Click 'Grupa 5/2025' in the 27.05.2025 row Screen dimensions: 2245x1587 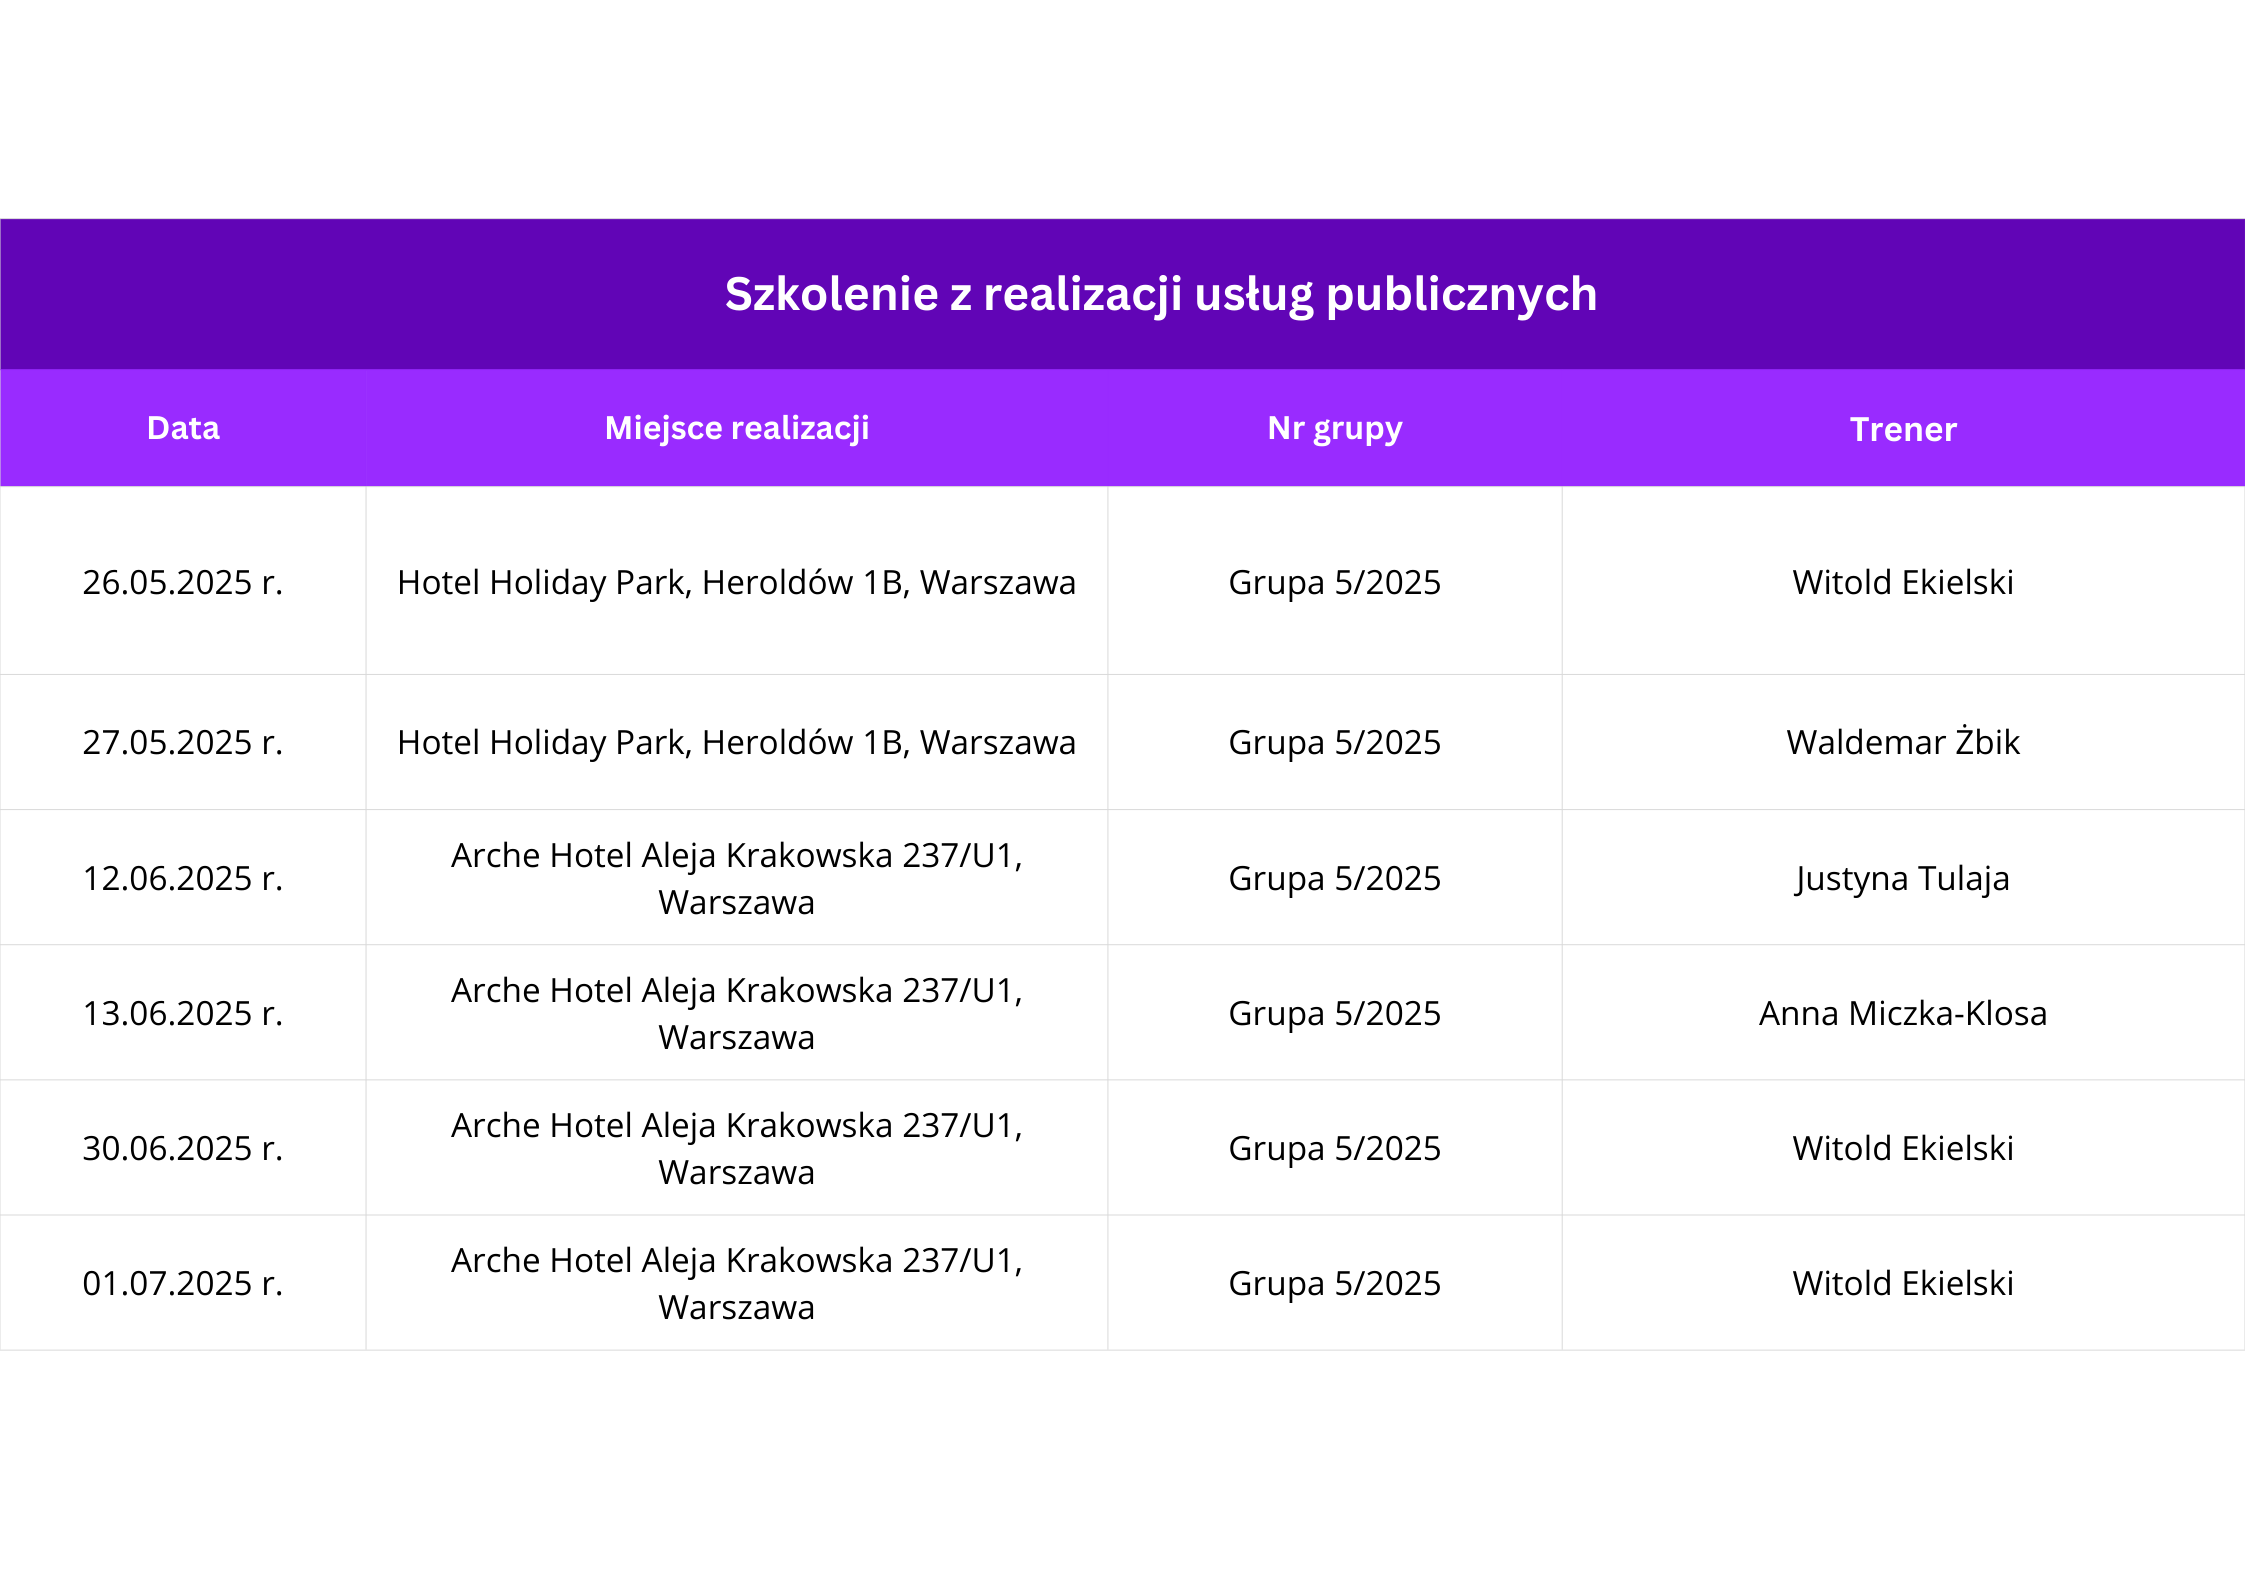(x=1335, y=743)
